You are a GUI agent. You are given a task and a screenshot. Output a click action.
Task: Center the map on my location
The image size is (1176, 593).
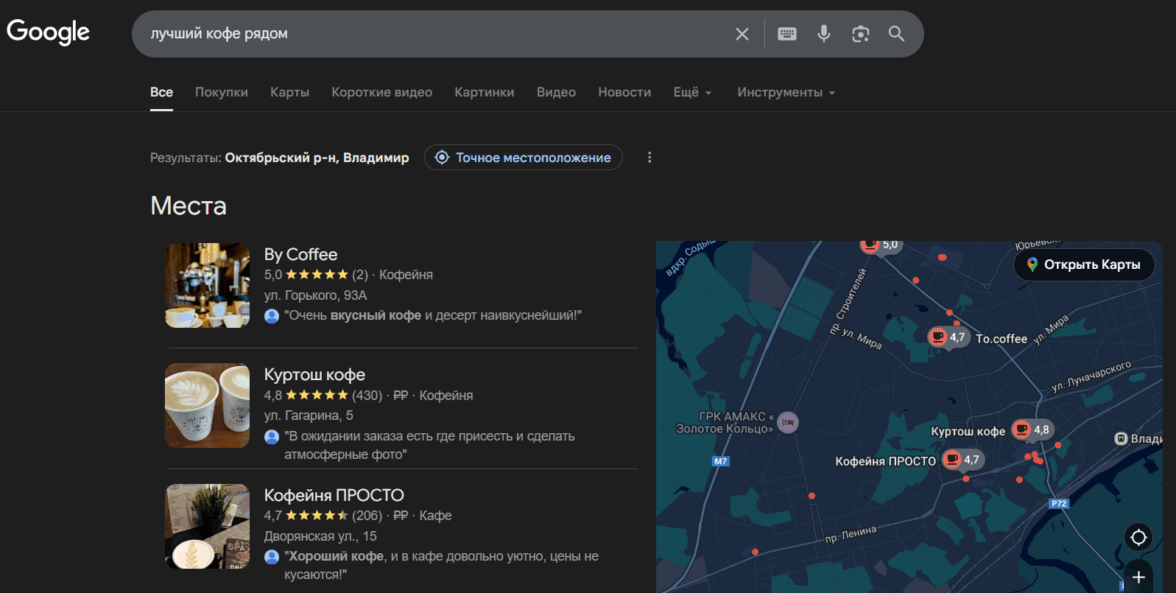[1138, 537]
